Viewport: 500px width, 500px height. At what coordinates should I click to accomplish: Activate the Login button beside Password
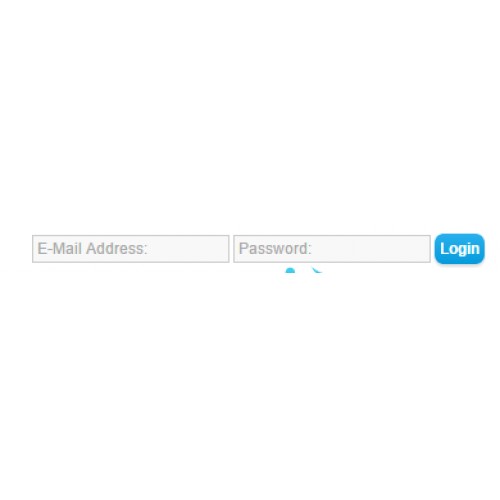click(x=459, y=249)
